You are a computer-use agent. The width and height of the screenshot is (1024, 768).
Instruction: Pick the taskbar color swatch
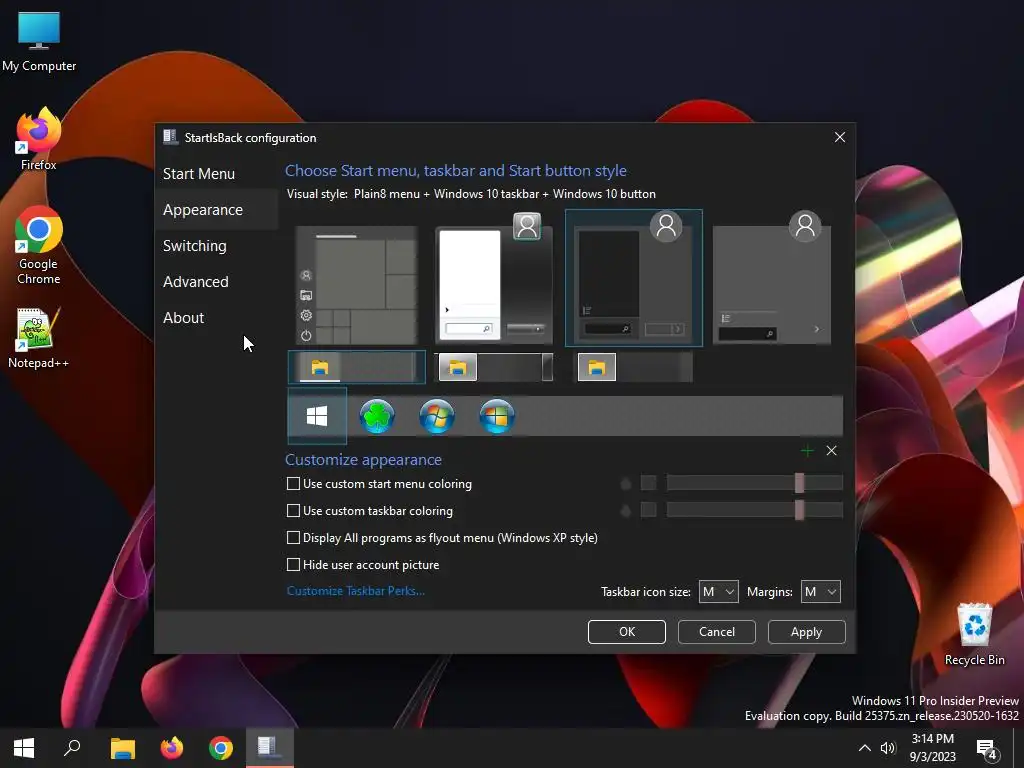click(648, 510)
